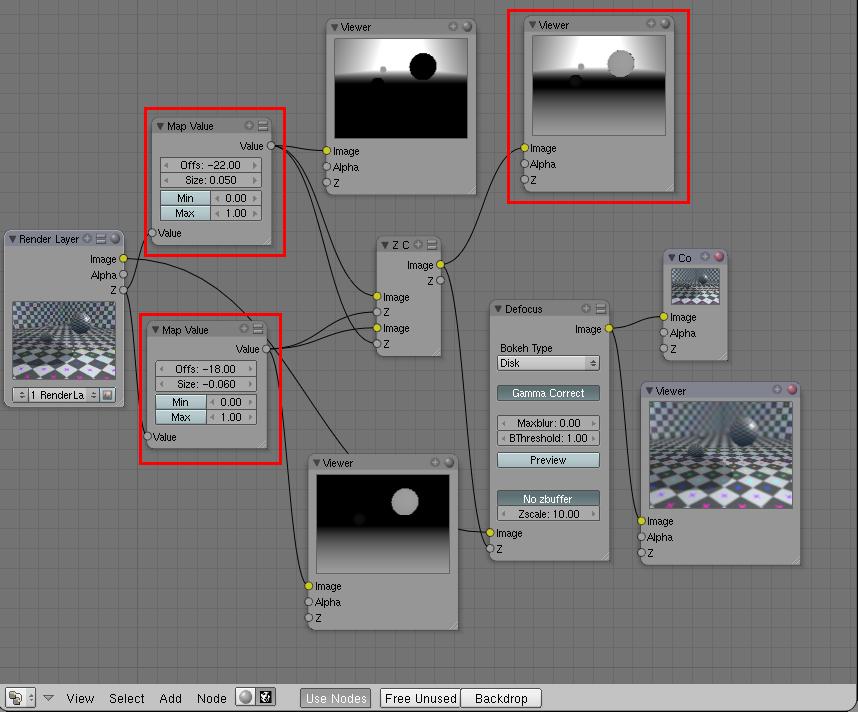Toggle Max on Map Value node with Offs -22.00
The height and width of the screenshot is (712, 858).
(x=185, y=213)
